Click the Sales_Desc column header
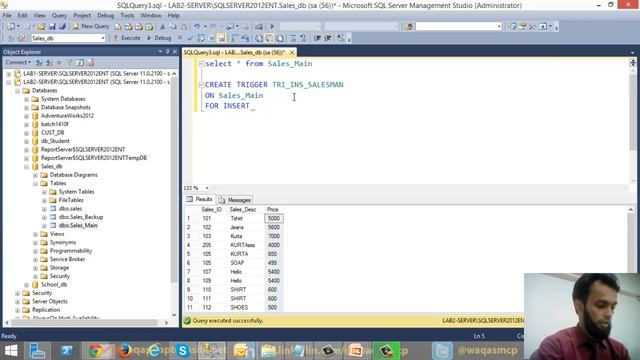The width and height of the screenshot is (640, 360). coord(243,209)
